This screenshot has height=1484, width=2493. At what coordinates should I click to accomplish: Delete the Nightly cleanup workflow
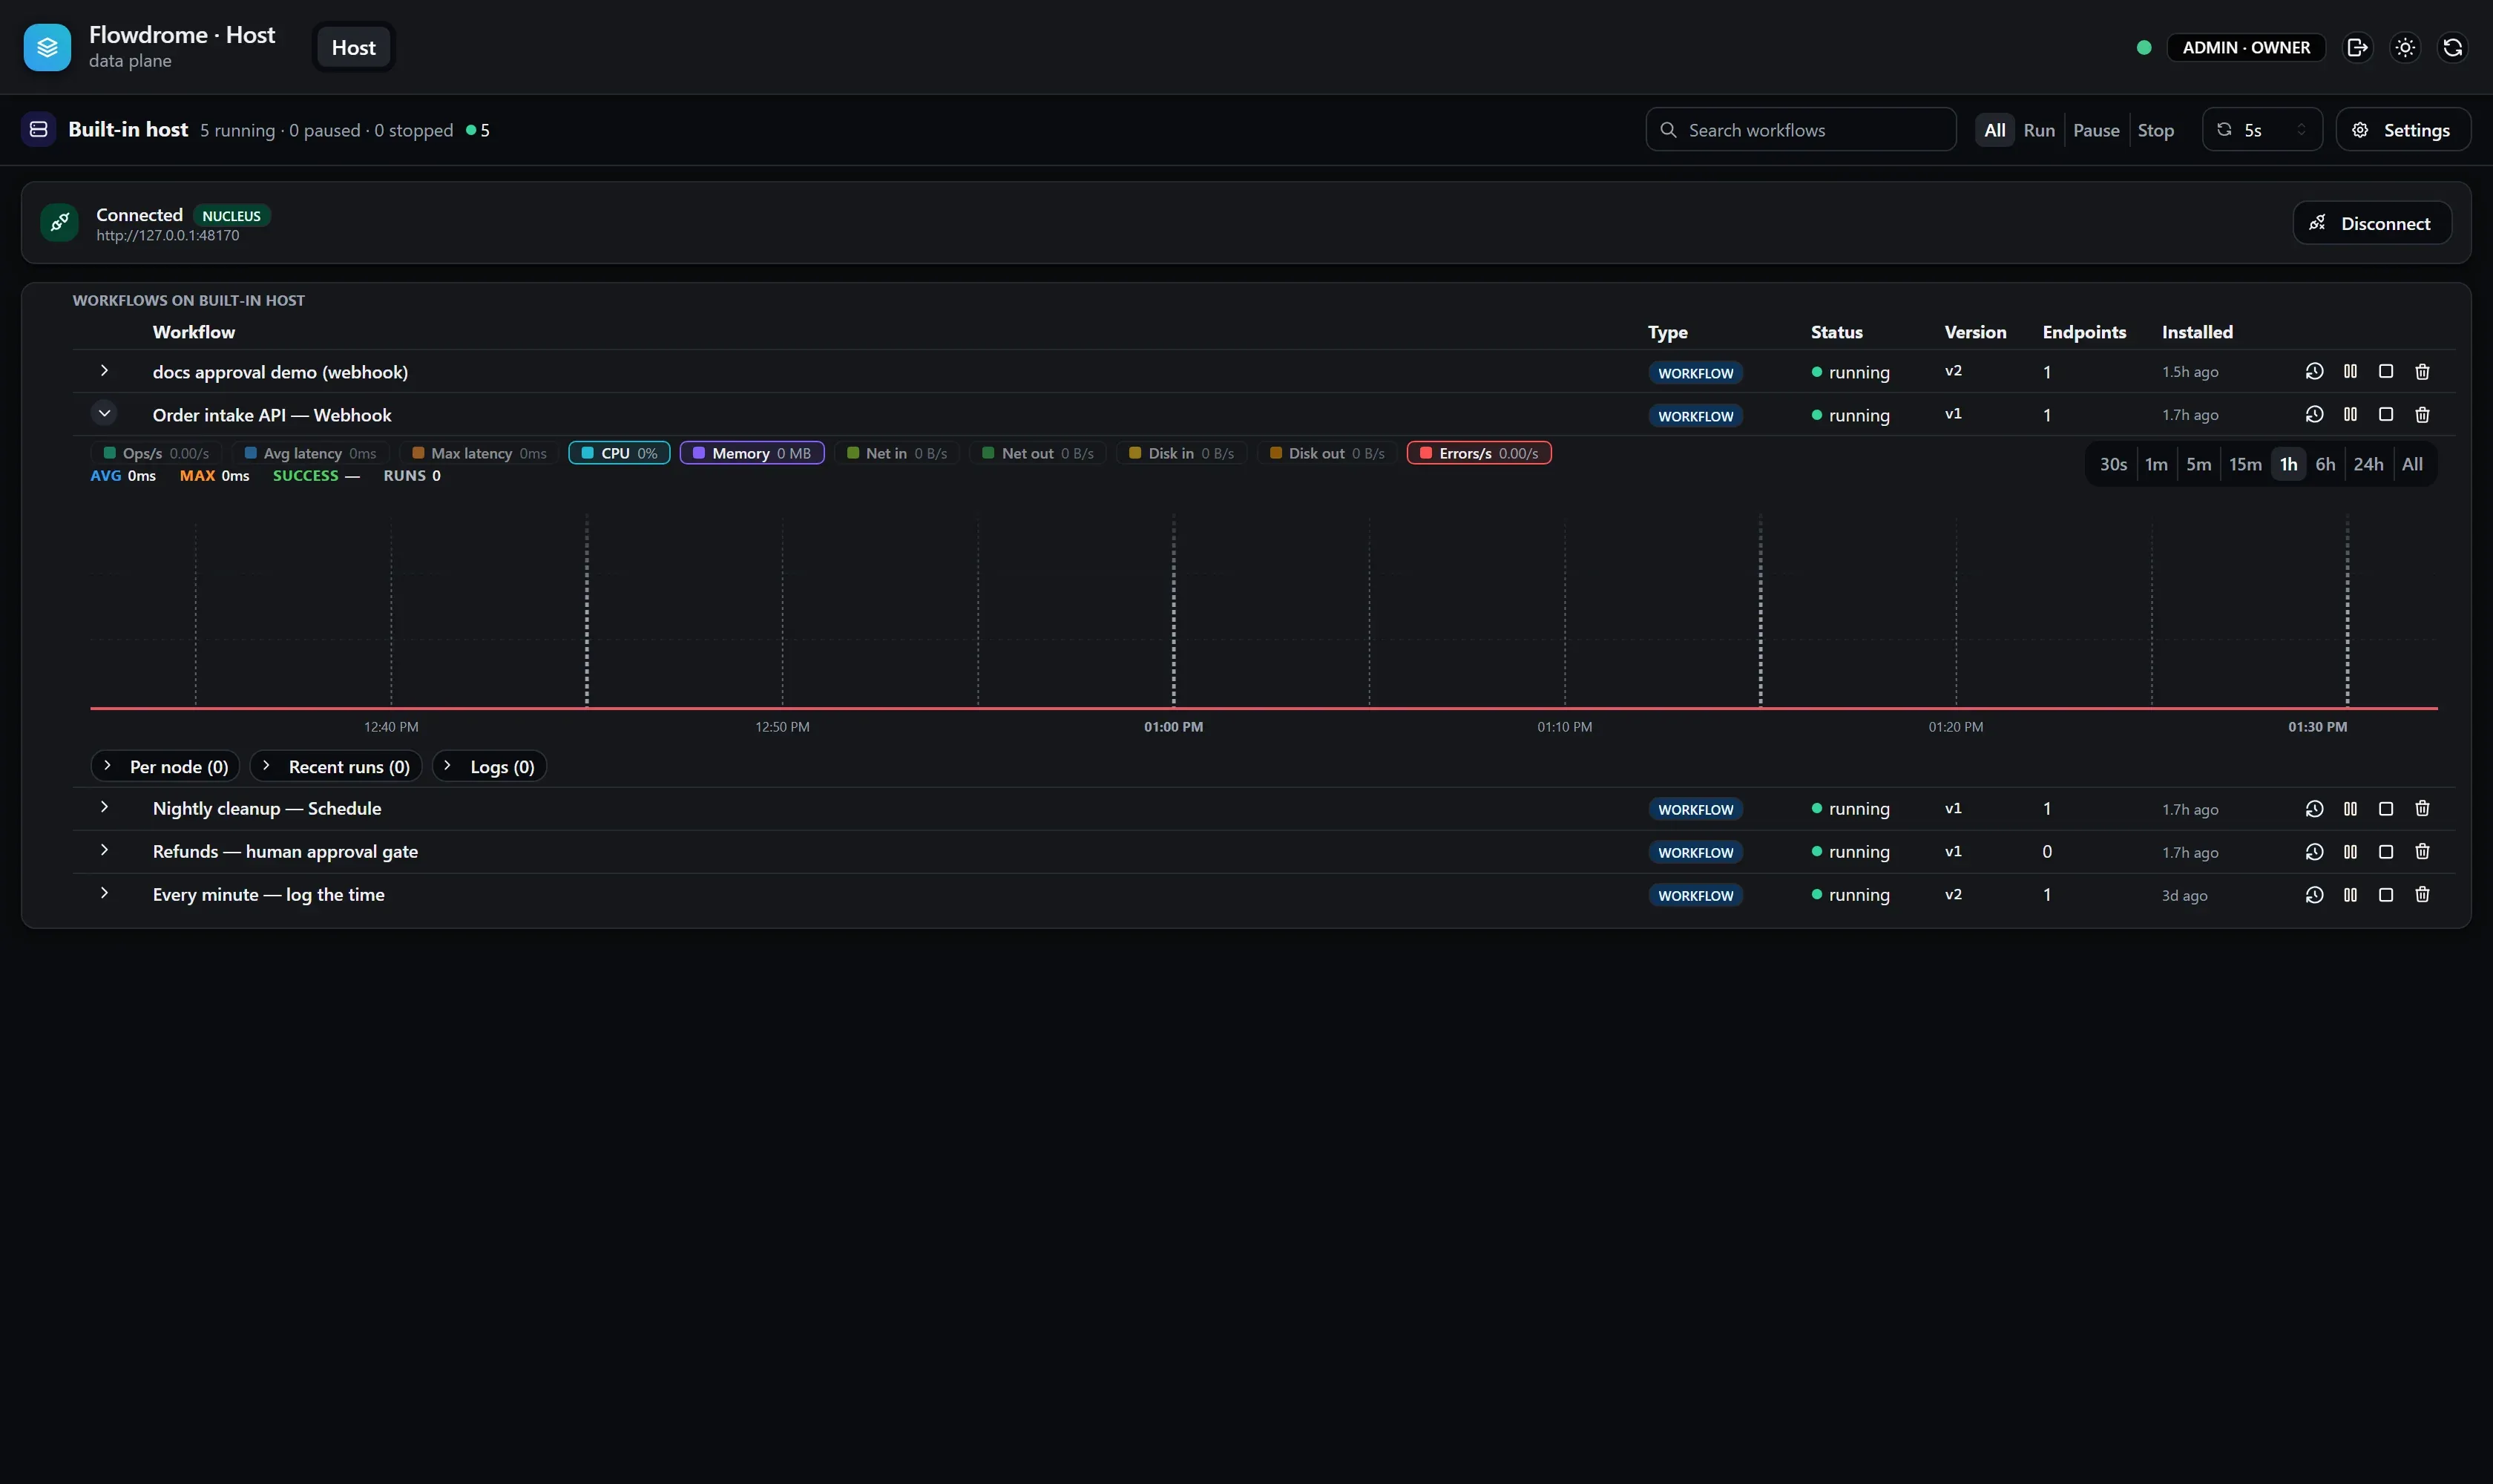tap(2422, 808)
